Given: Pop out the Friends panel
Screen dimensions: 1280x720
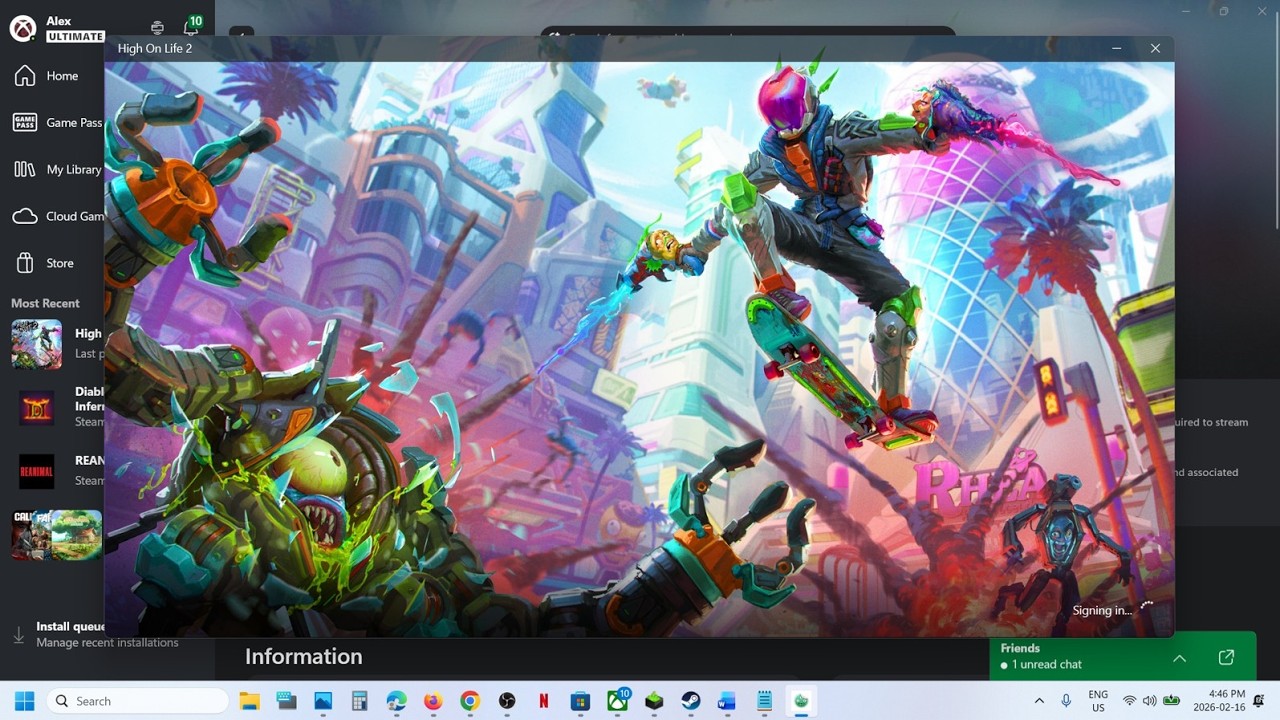Looking at the screenshot, I should click(1226, 657).
